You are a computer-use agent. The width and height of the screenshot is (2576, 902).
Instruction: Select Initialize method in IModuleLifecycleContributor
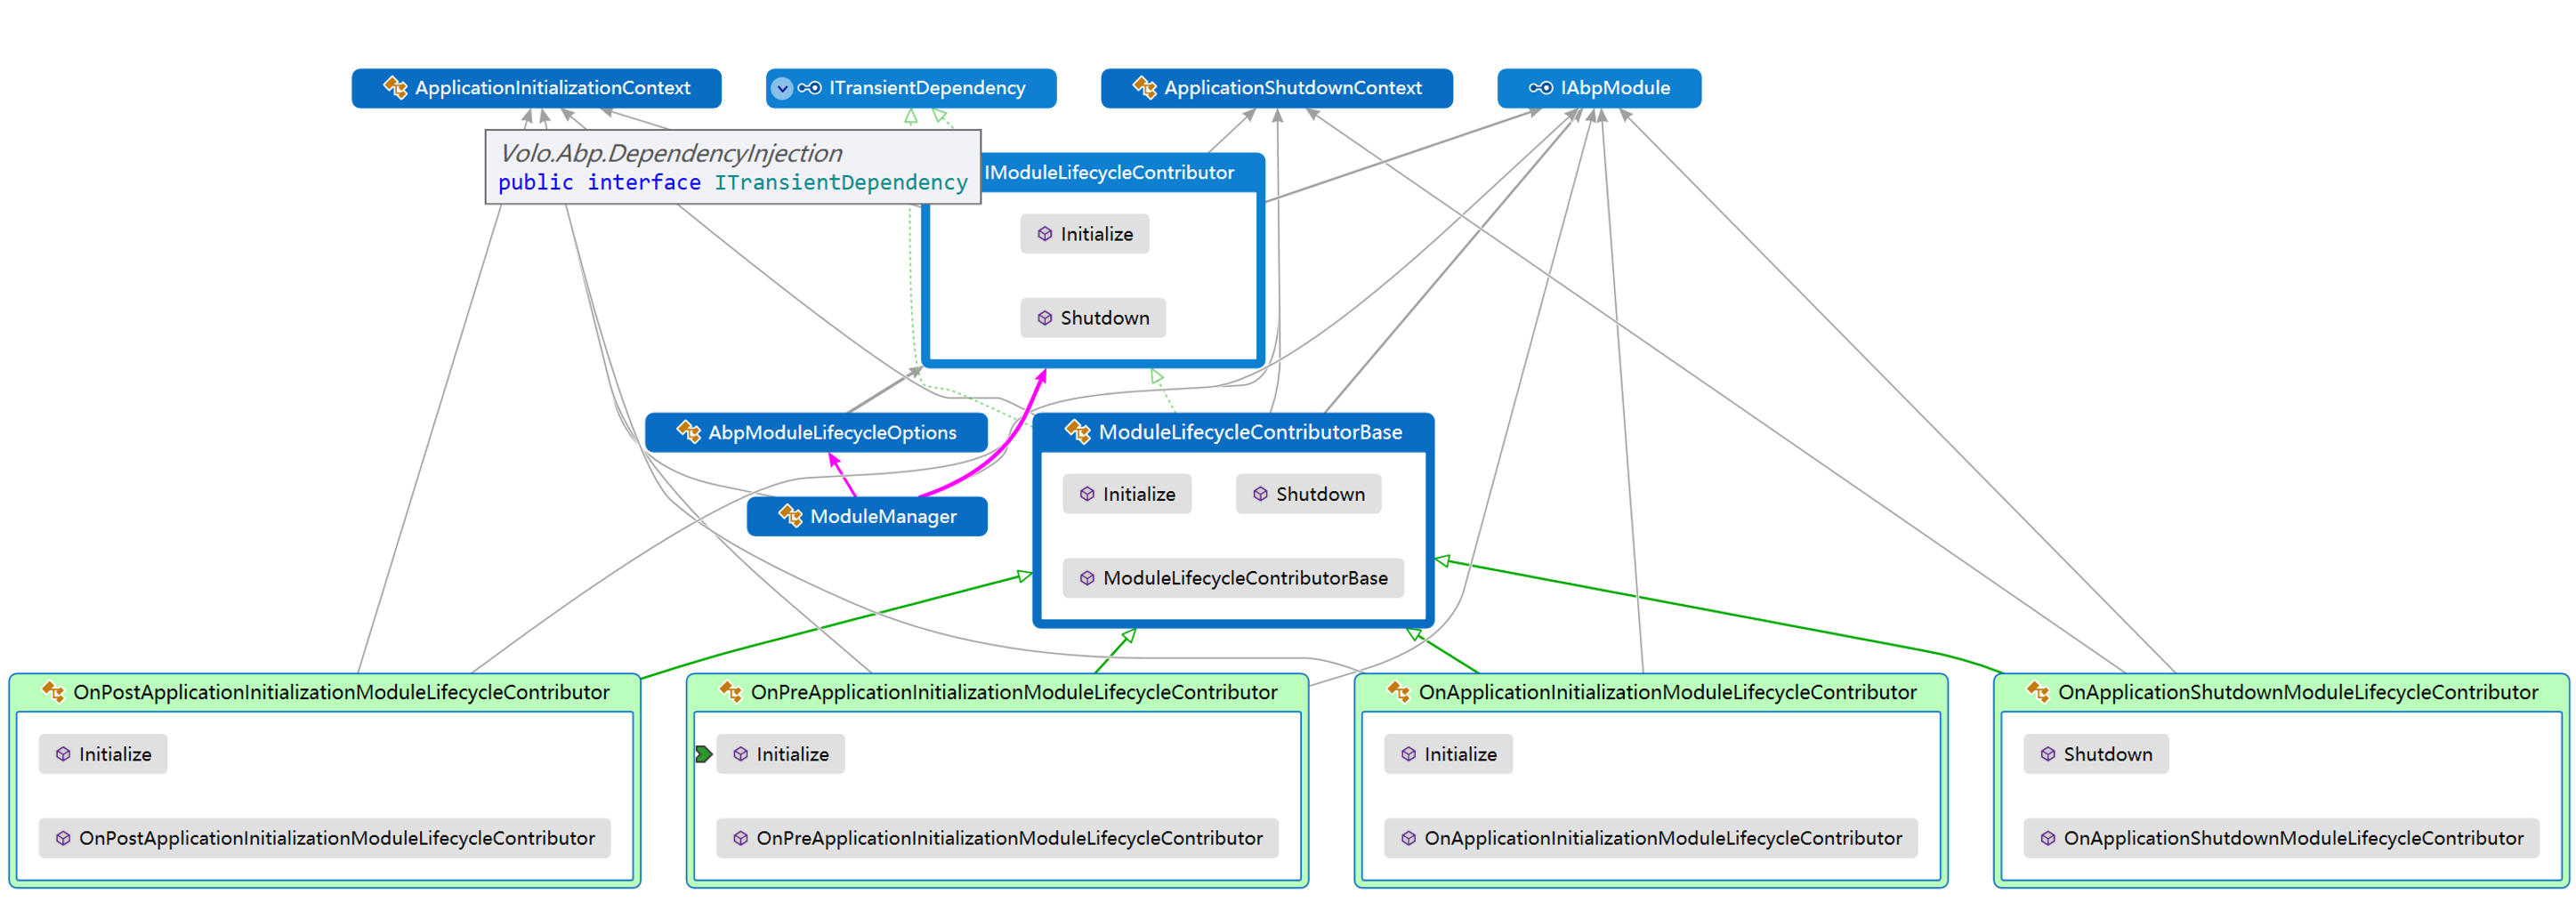[1095, 234]
